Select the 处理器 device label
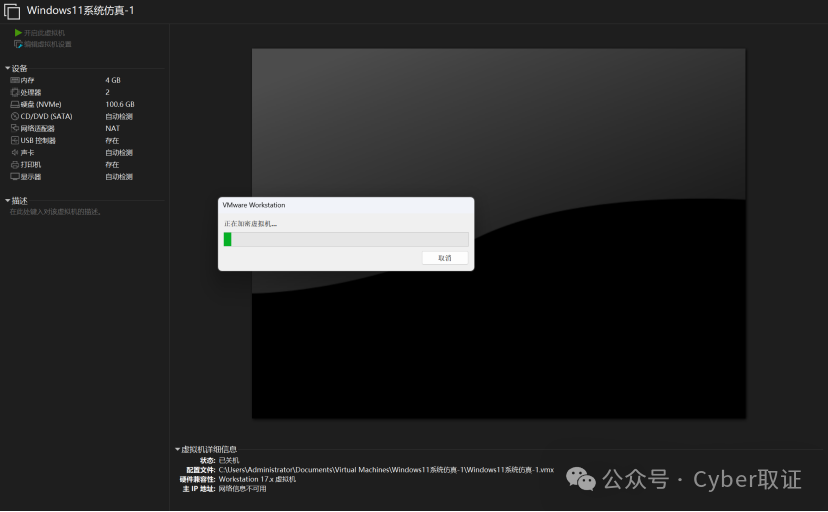Screen dimensions: 828x512 click(31, 92)
